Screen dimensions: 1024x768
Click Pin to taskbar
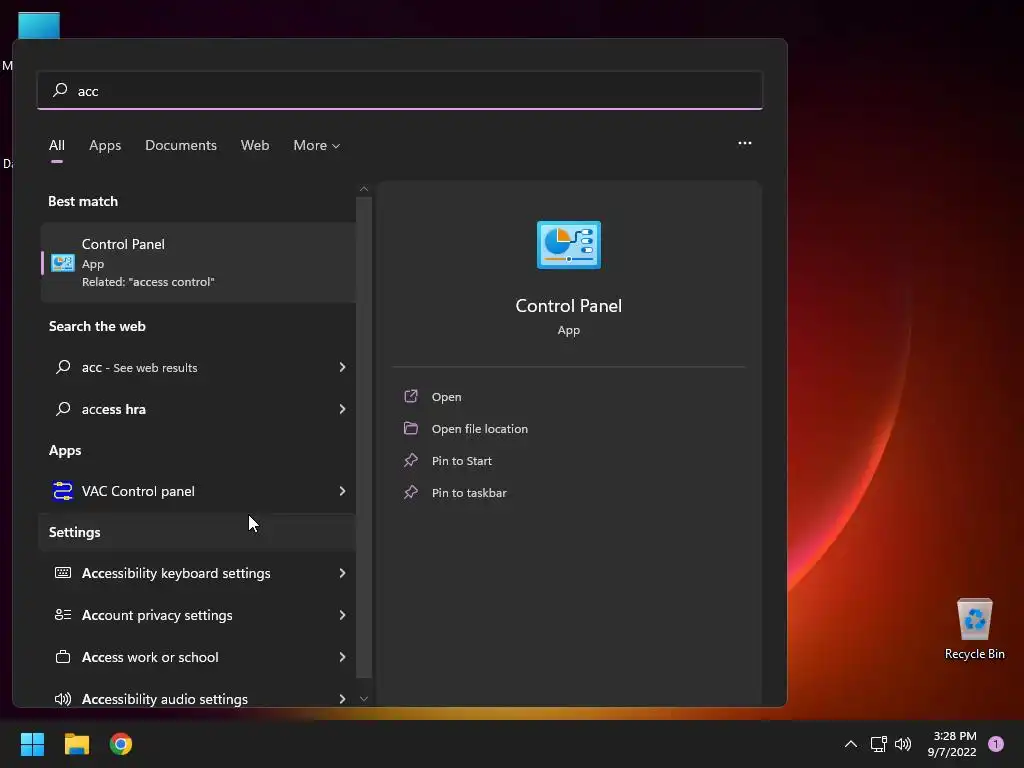[469, 492]
